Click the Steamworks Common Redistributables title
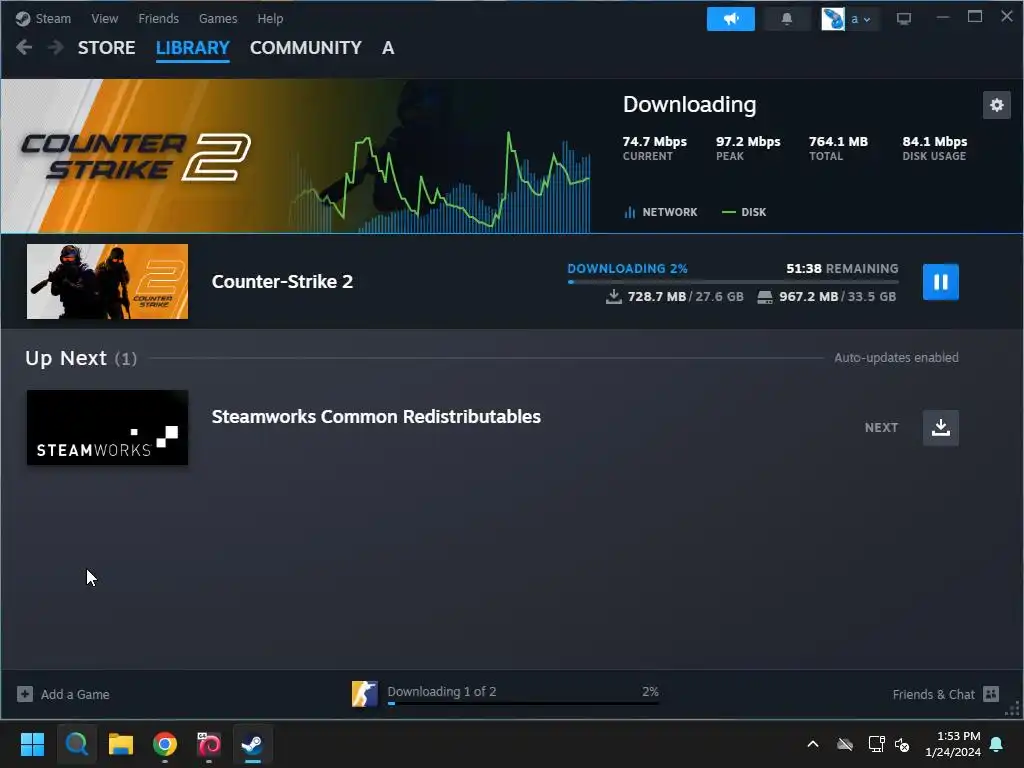 376,417
